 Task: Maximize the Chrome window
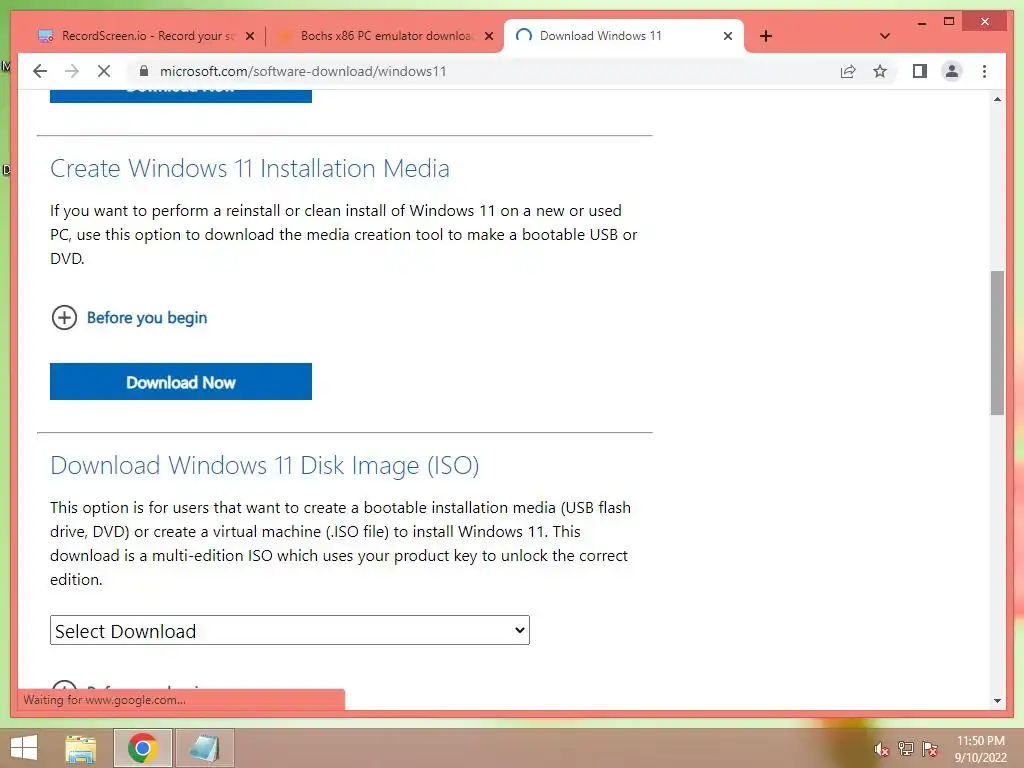pos(949,22)
